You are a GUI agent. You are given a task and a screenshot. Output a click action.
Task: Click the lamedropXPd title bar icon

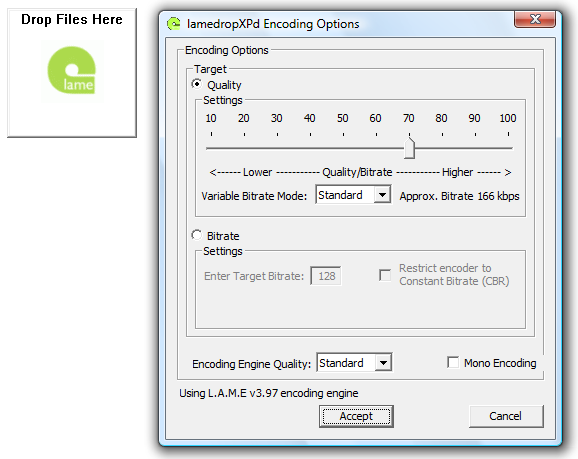174,24
